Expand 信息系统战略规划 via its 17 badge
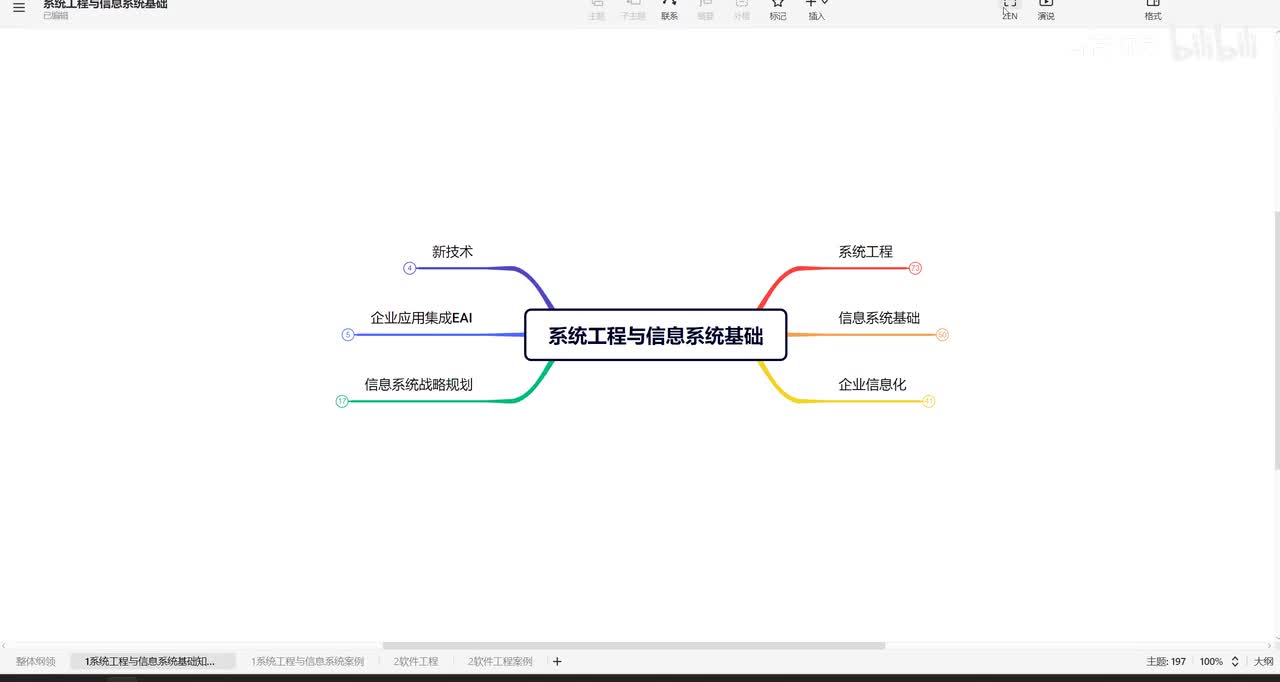The width and height of the screenshot is (1280, 682). coord(342,401)
